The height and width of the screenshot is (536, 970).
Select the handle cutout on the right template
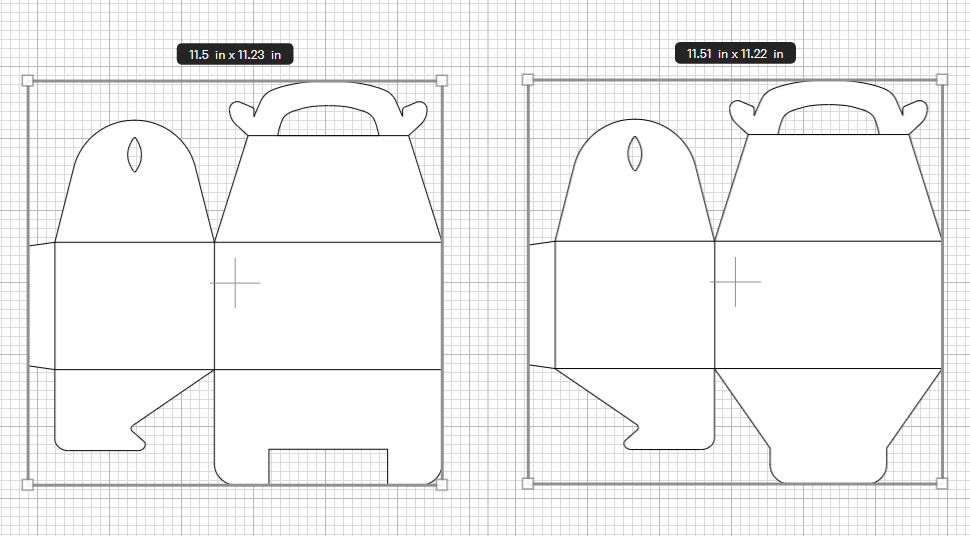point(828,119)
